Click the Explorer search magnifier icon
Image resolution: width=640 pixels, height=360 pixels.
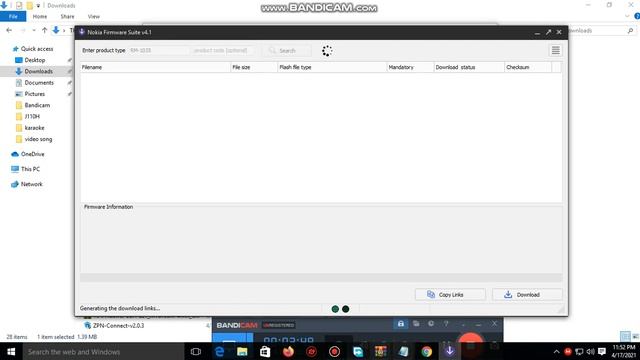[630, 31]
